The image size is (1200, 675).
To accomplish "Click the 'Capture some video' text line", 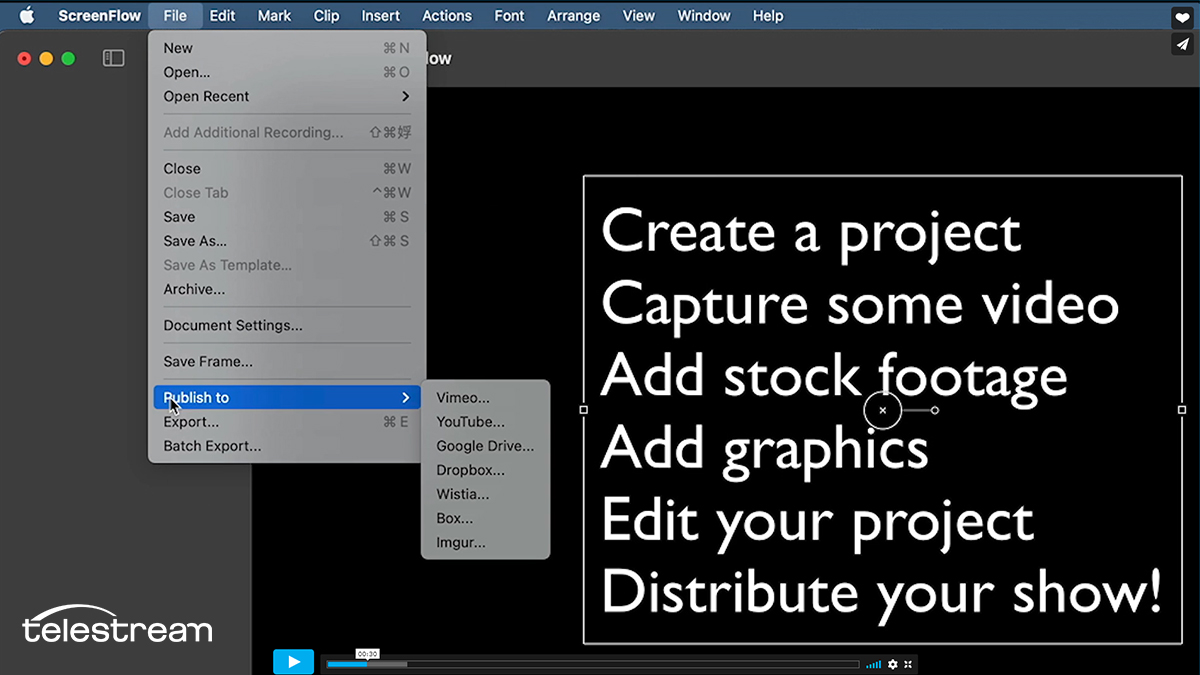I will pyautogui.click(x=859, y=304).
